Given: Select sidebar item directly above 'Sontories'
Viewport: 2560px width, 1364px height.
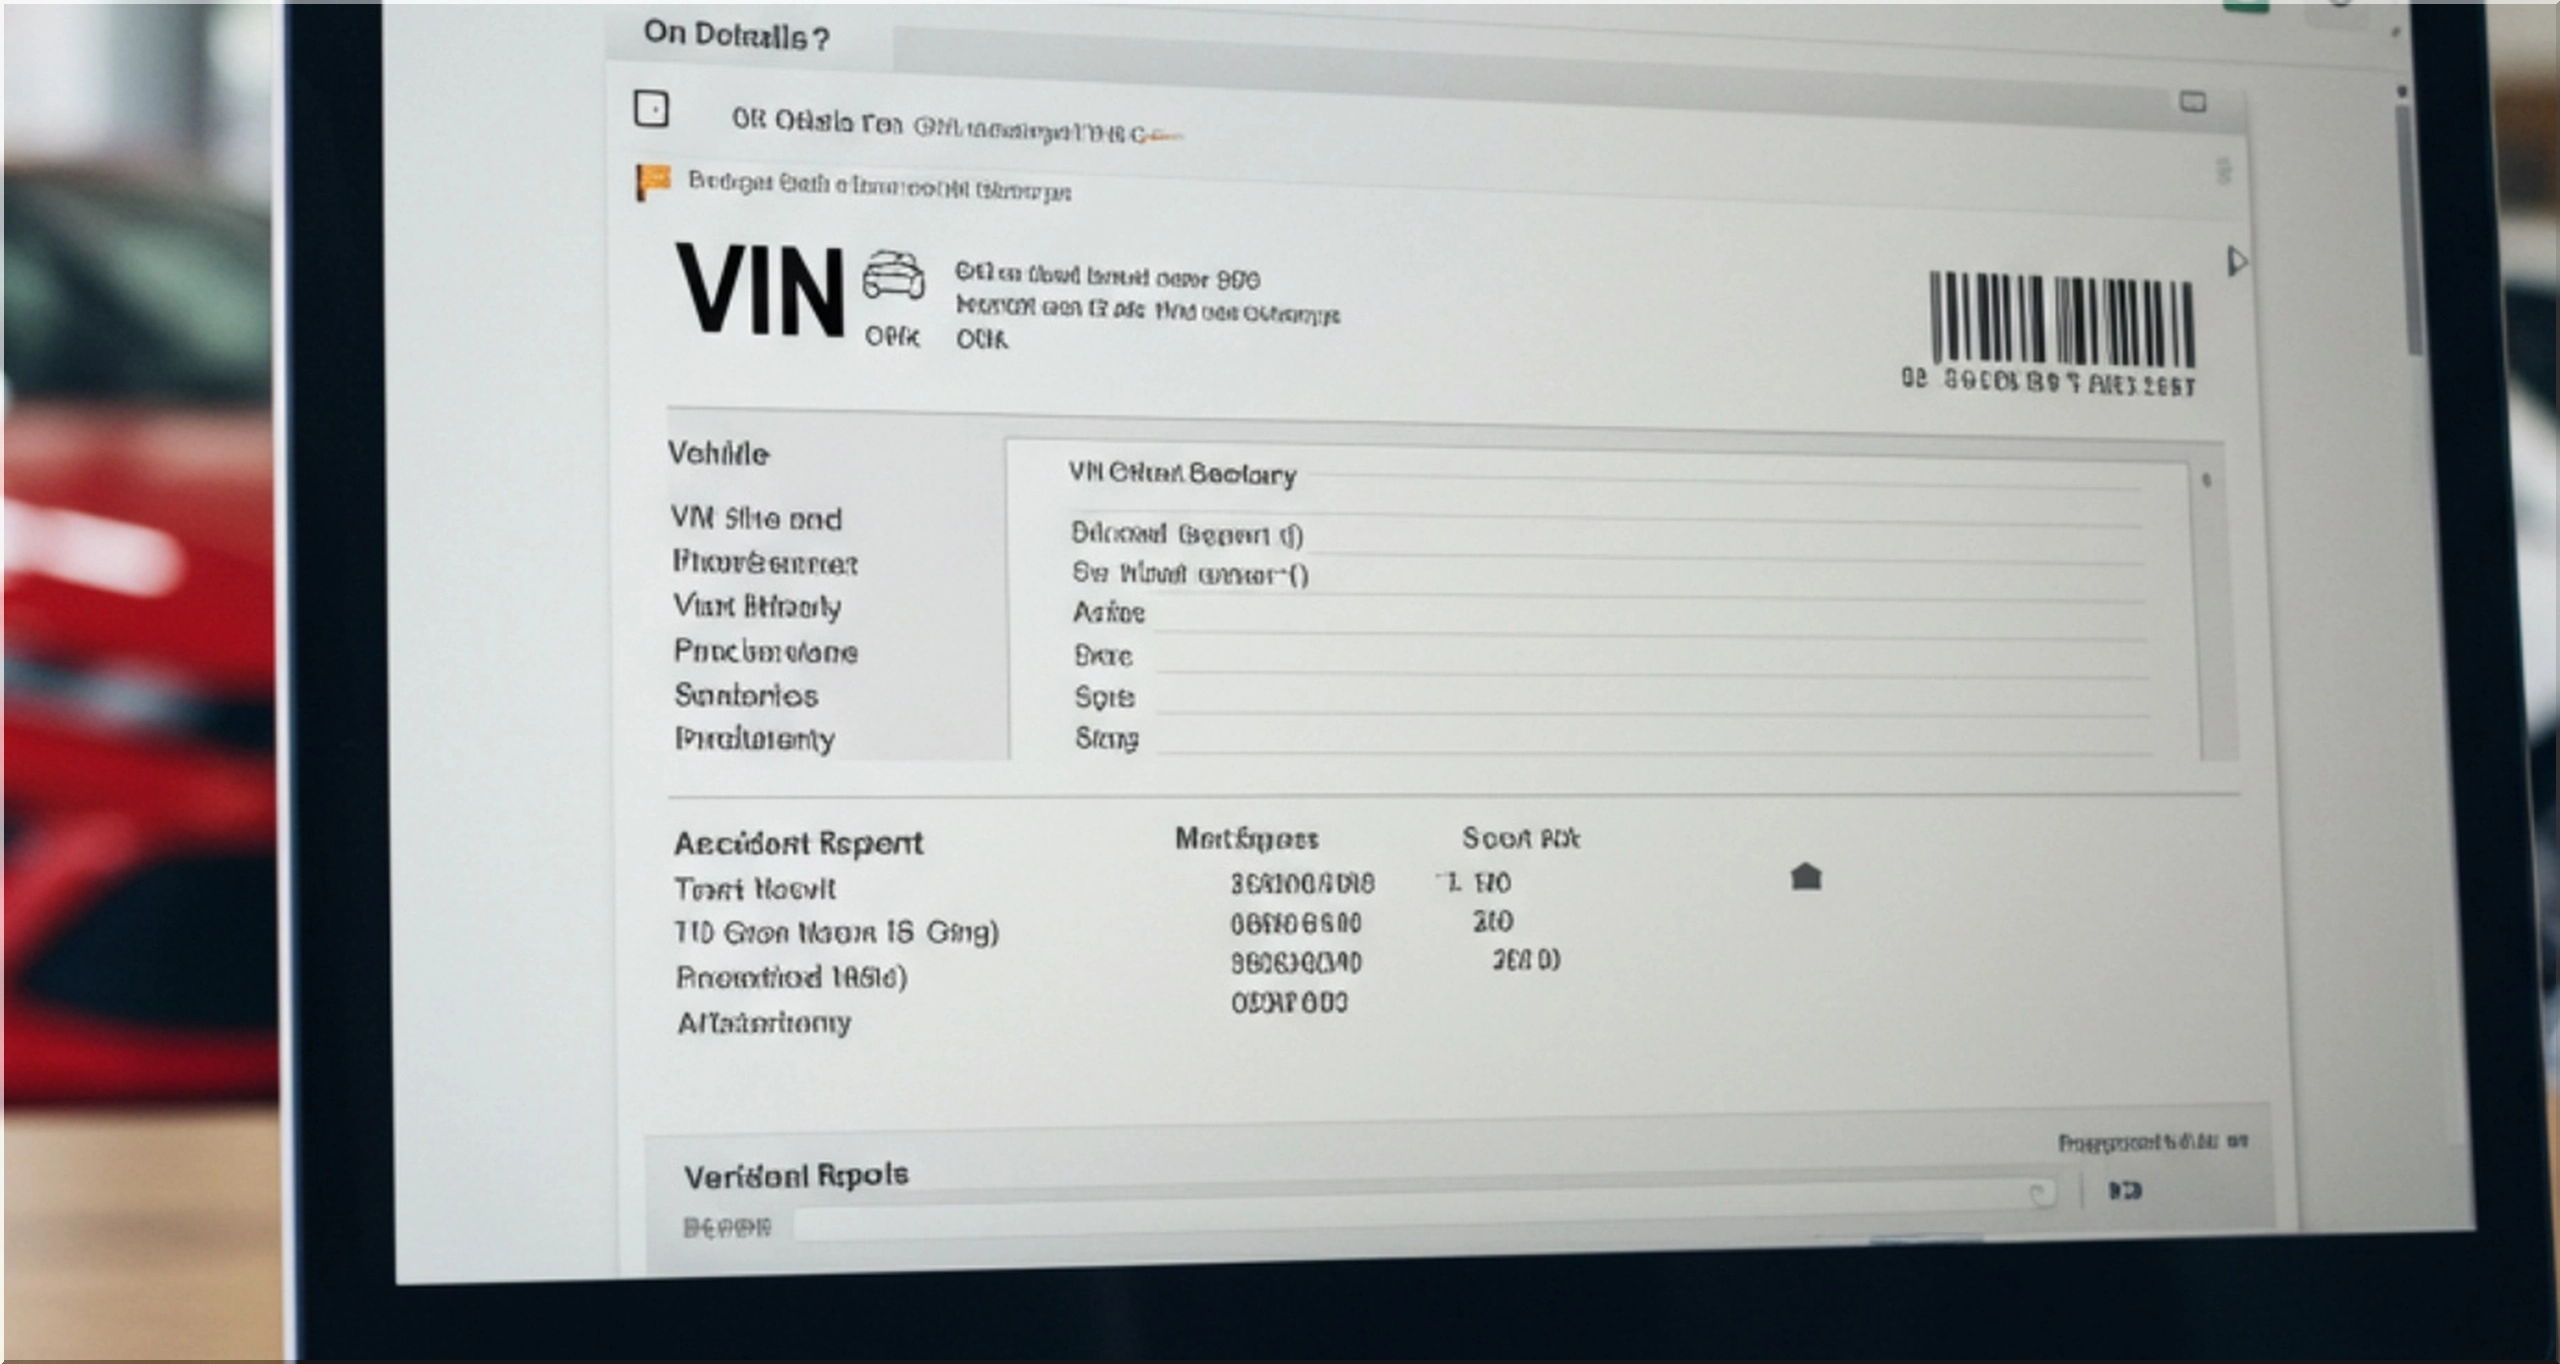Looking at the screenshot, I should [x=766, y=652].
